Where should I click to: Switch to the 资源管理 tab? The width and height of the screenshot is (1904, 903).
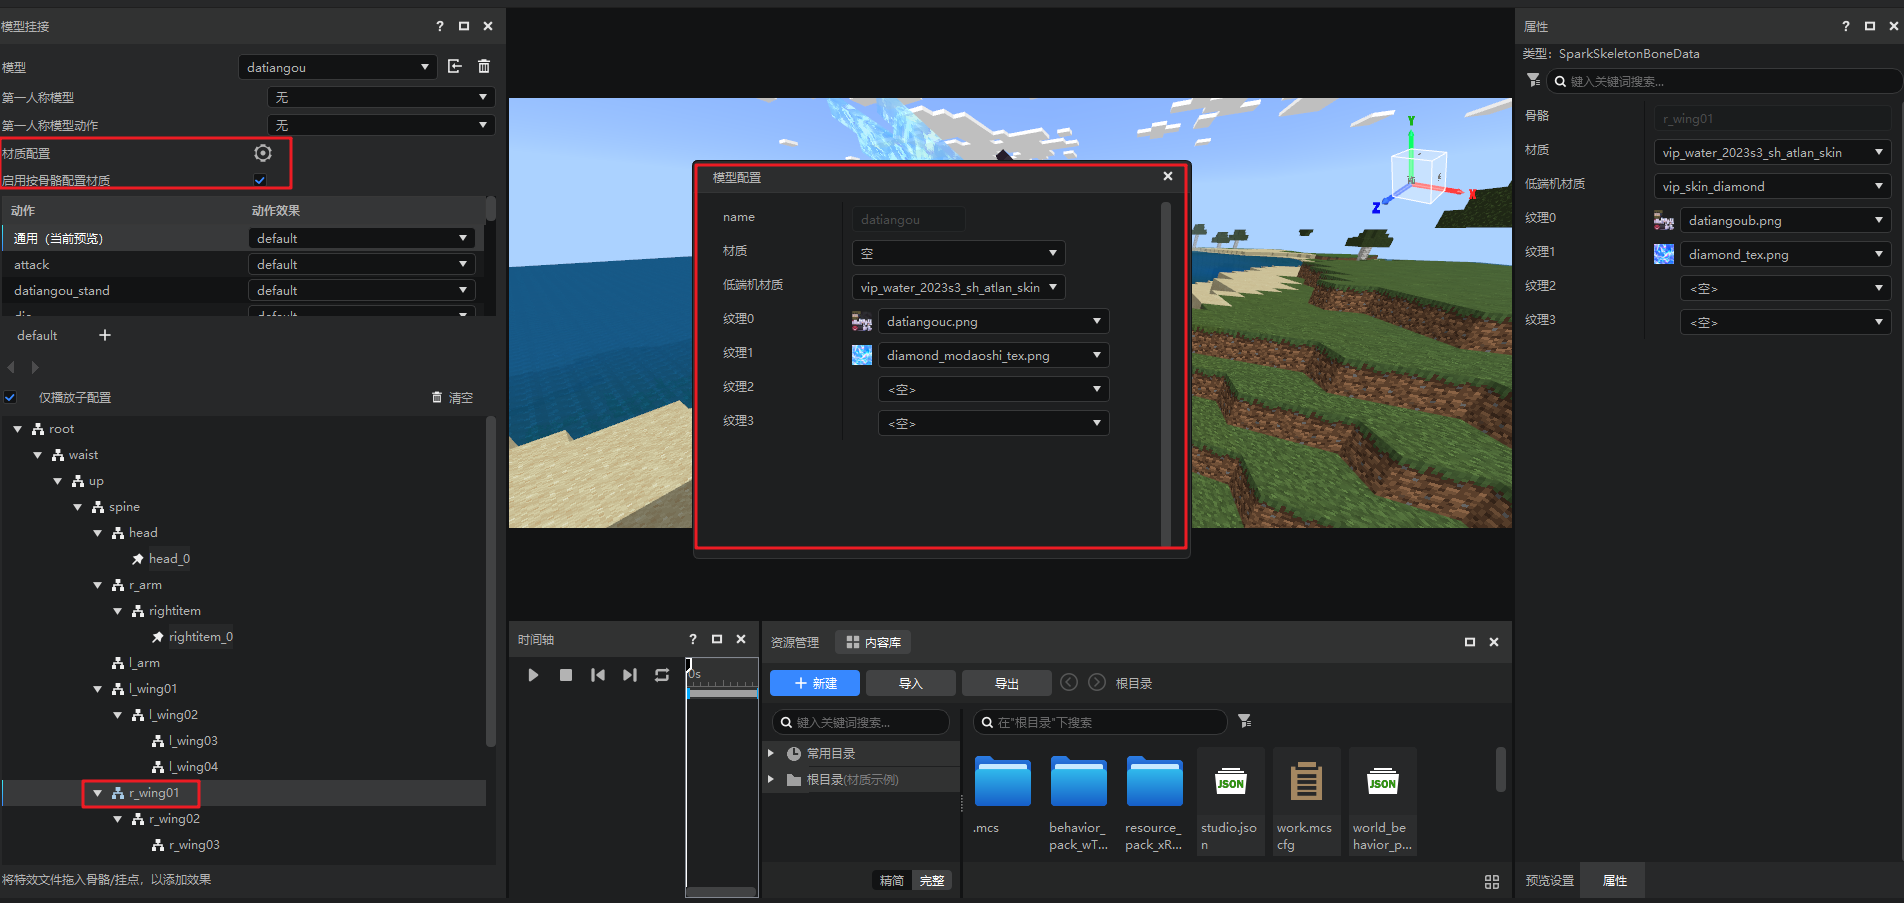pos(795,642)
